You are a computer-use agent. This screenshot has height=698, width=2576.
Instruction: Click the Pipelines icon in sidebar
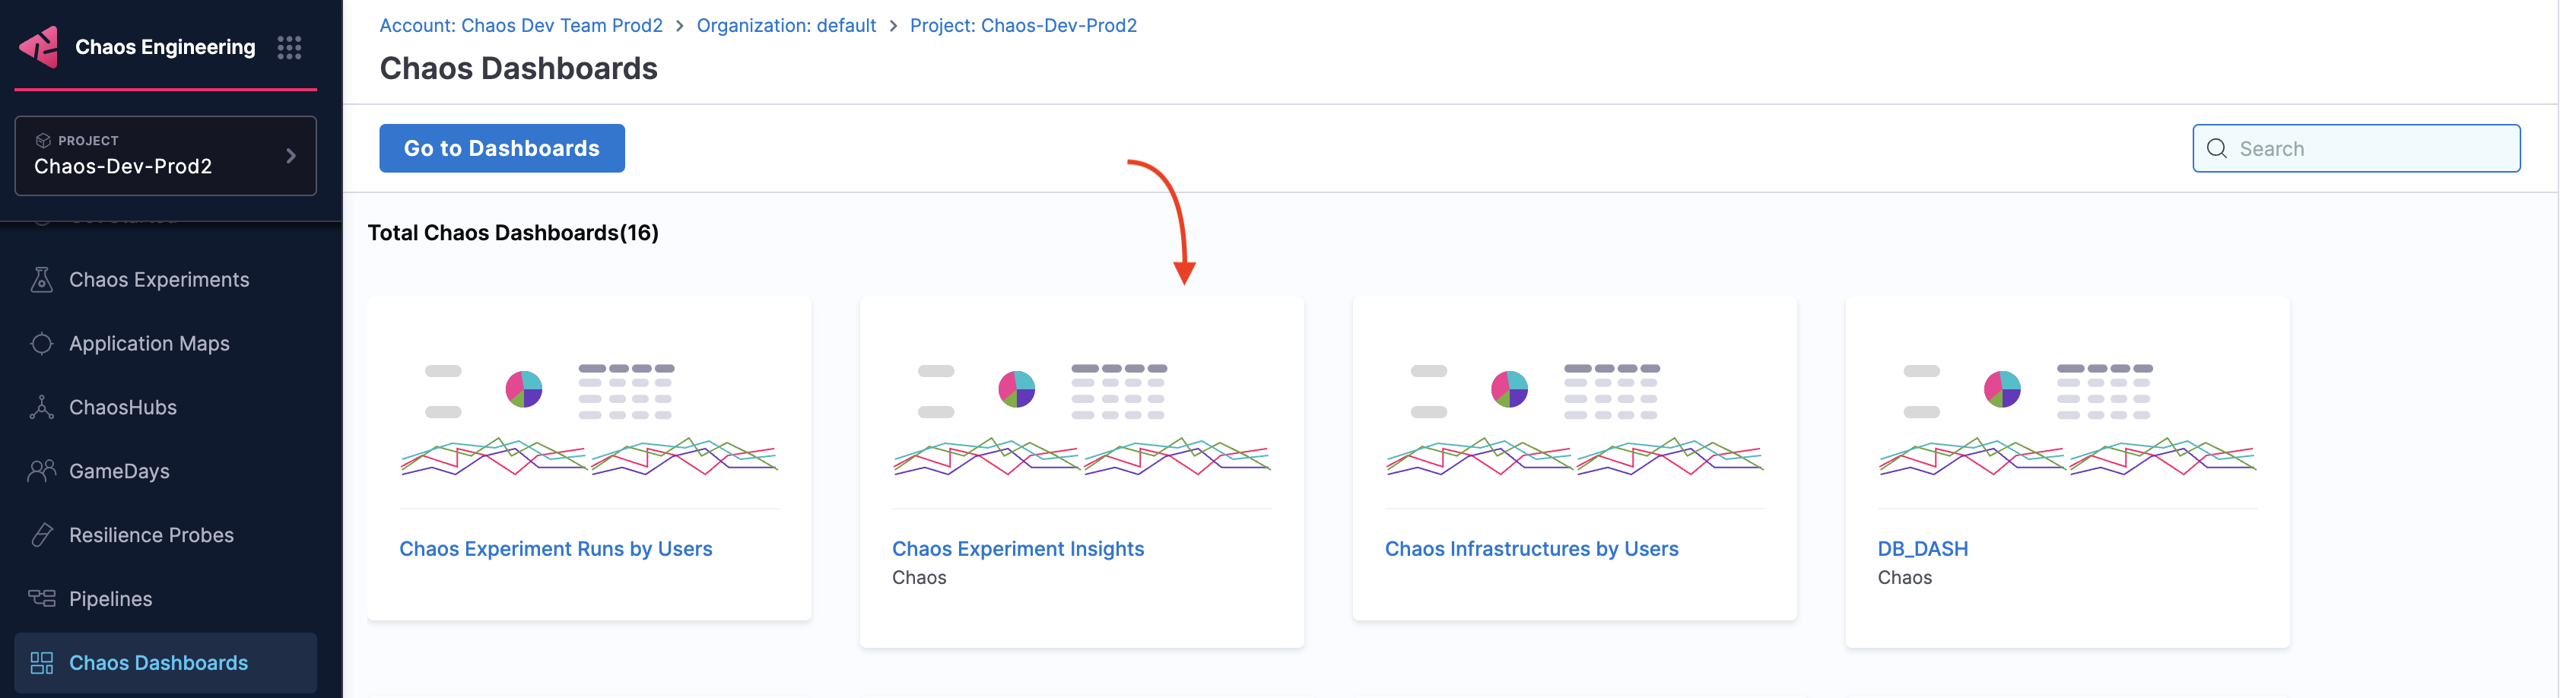pos(42,599)
